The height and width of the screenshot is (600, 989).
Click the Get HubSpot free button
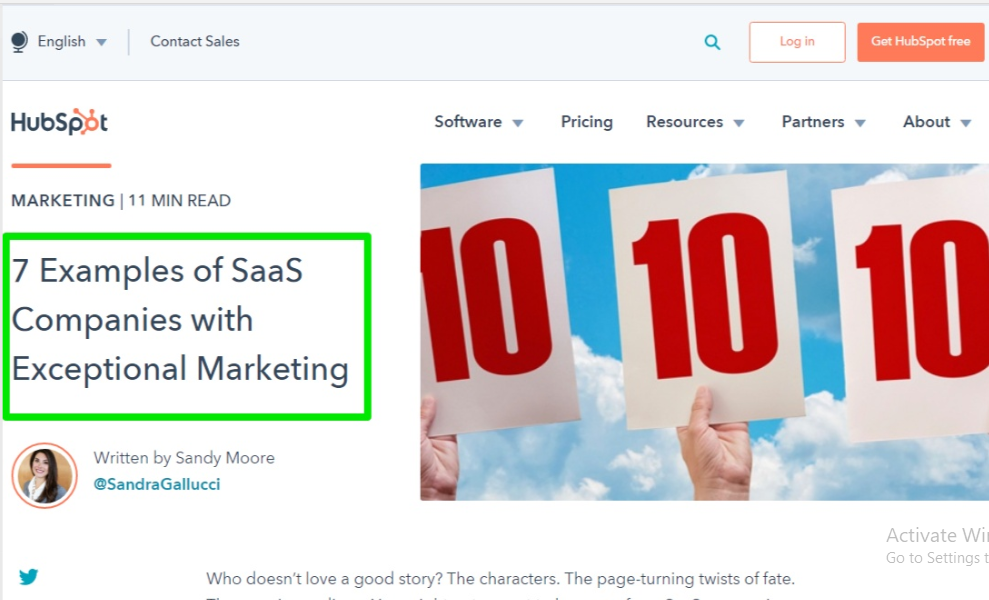tap(920, 42)
